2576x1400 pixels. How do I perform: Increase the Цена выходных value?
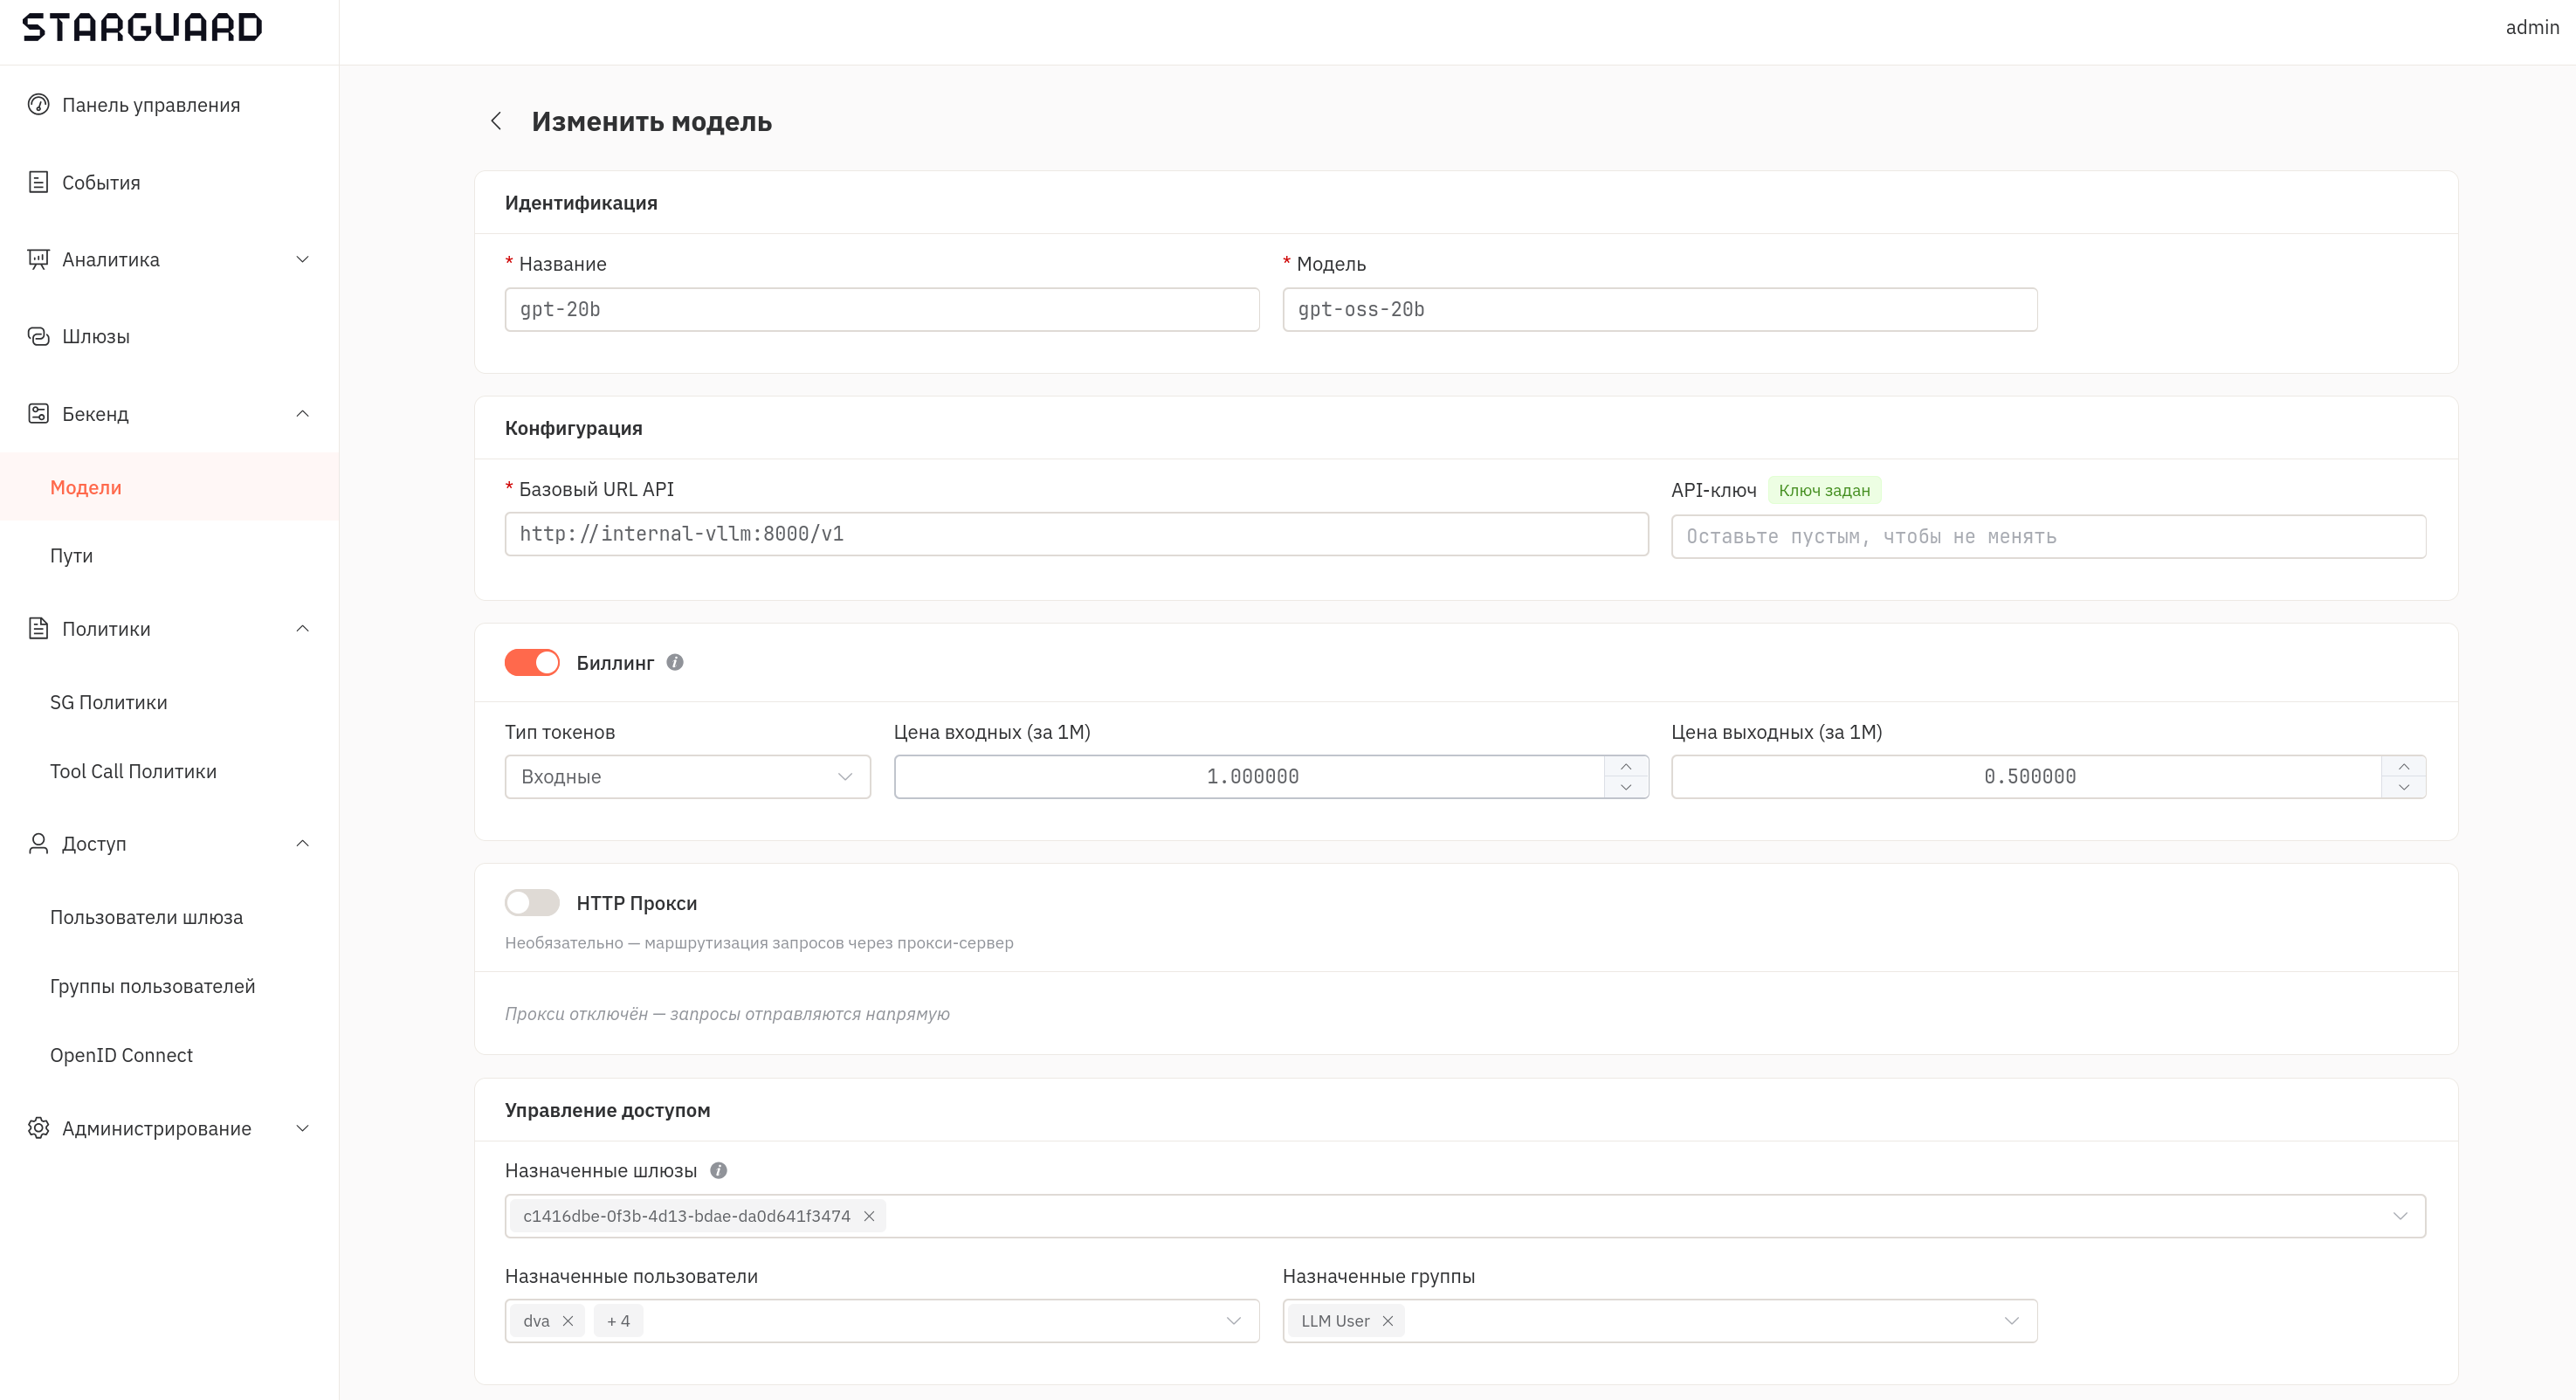[x=2404, y=766]
